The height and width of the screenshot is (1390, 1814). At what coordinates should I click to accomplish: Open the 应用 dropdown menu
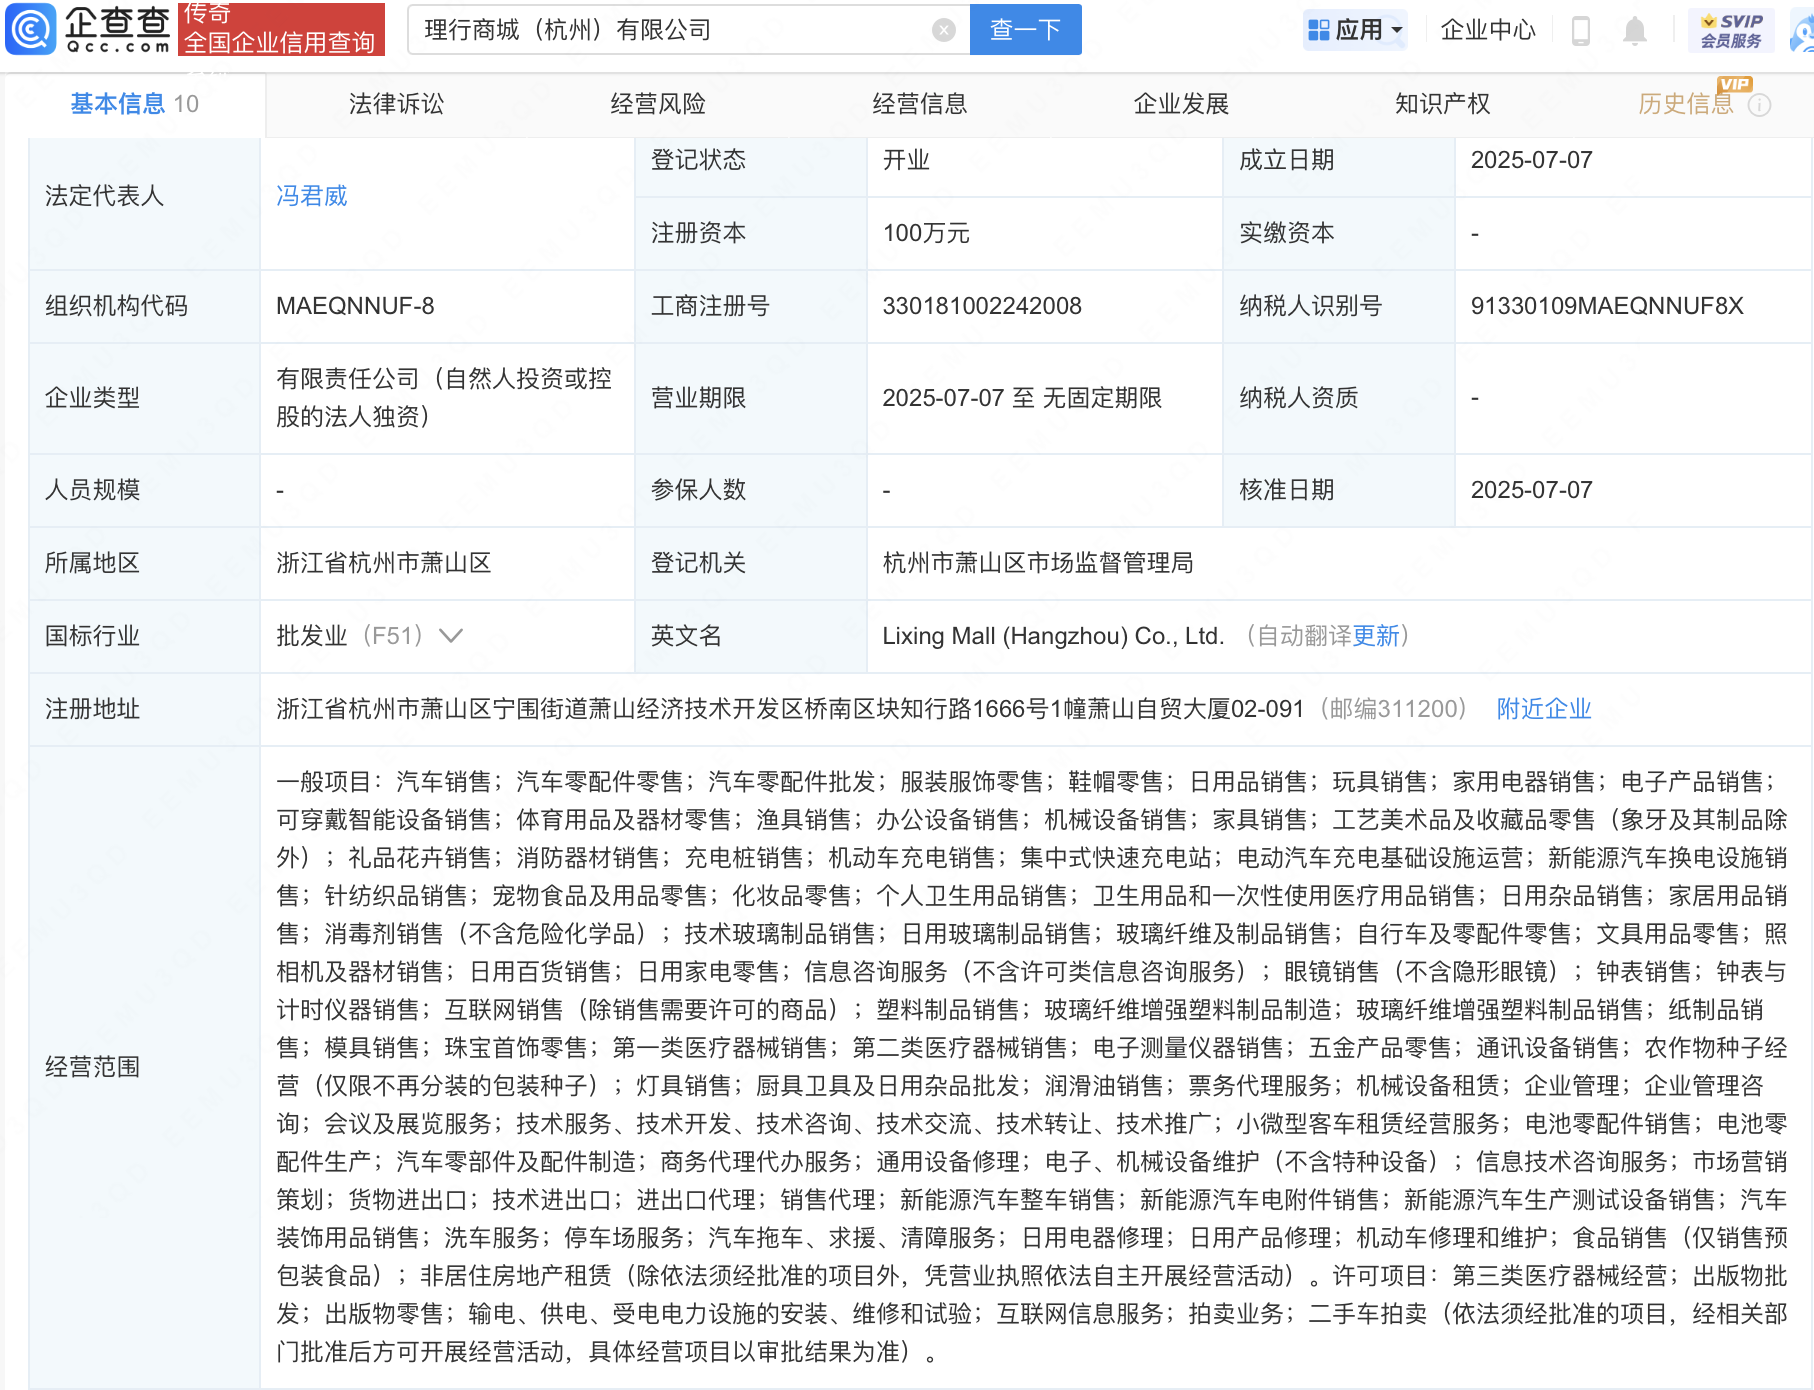(x=1356, y=30)
